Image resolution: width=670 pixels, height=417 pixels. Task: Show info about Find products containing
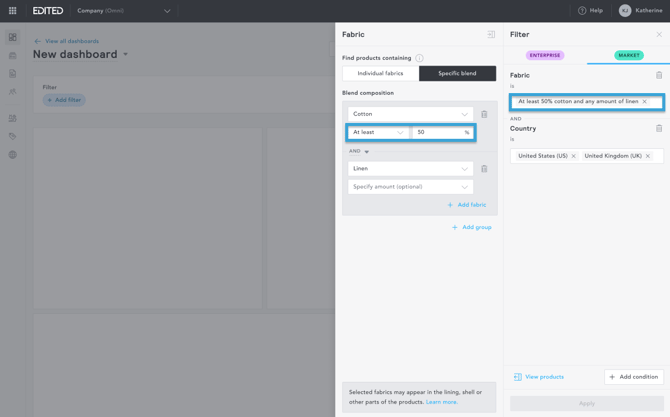(420, 58)
